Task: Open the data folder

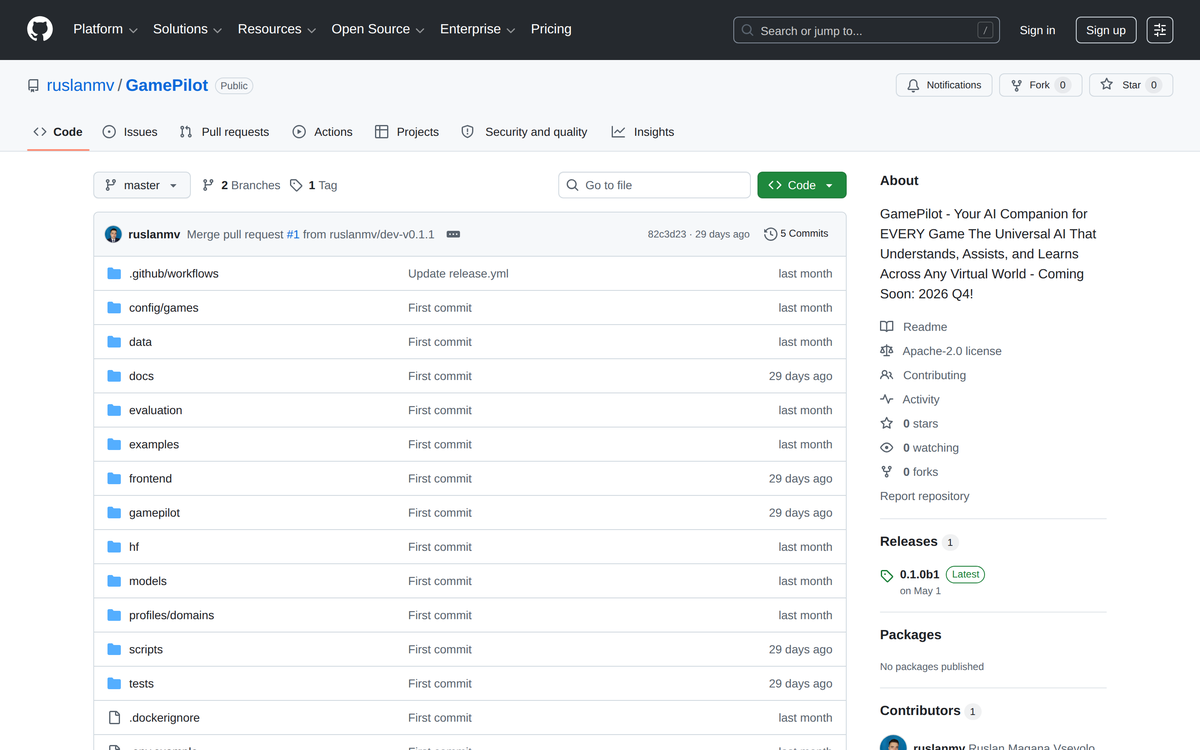Action: [x=141, y=342]
